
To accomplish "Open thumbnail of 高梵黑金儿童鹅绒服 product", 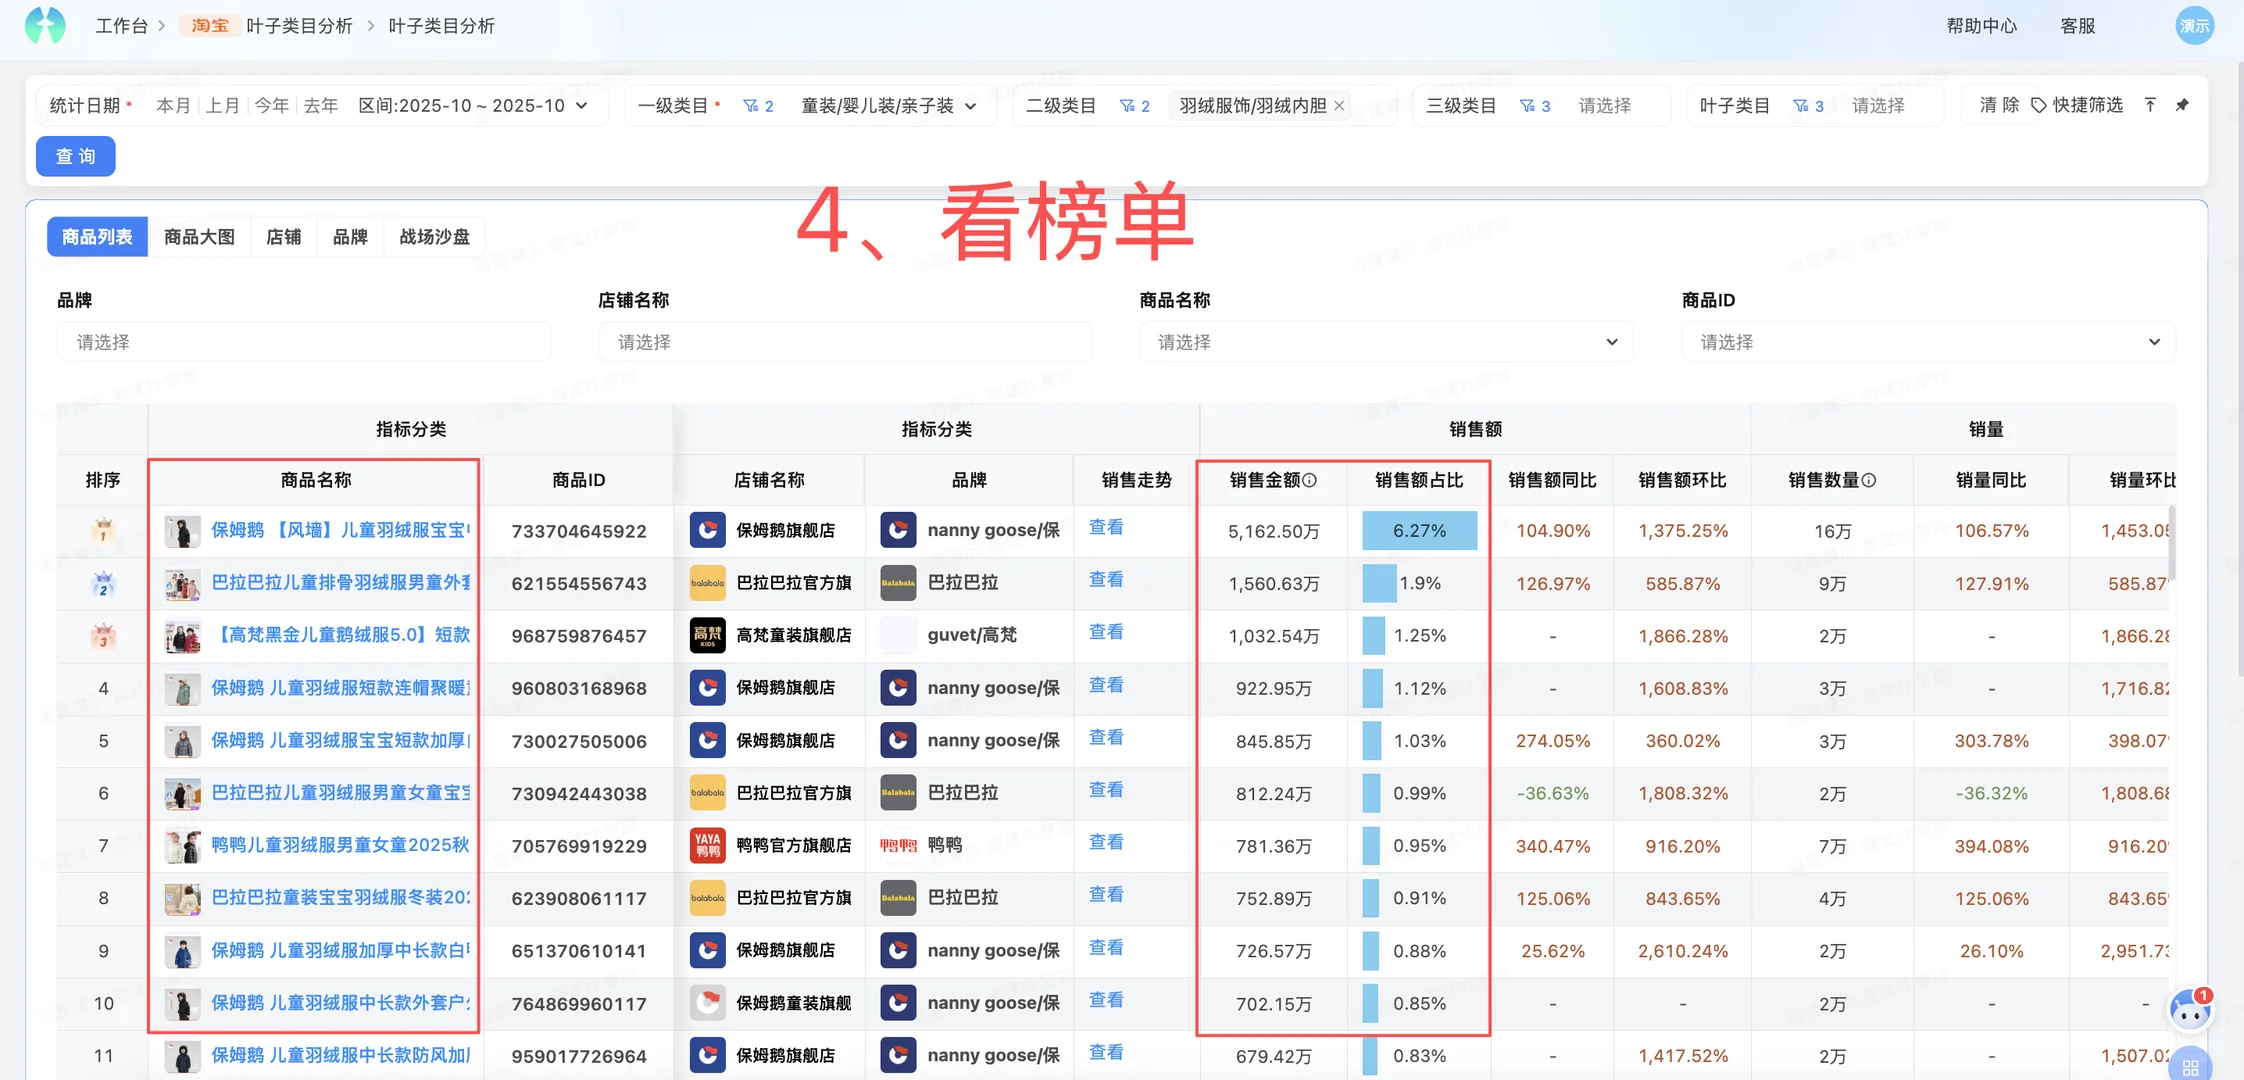I will point(182,636).
